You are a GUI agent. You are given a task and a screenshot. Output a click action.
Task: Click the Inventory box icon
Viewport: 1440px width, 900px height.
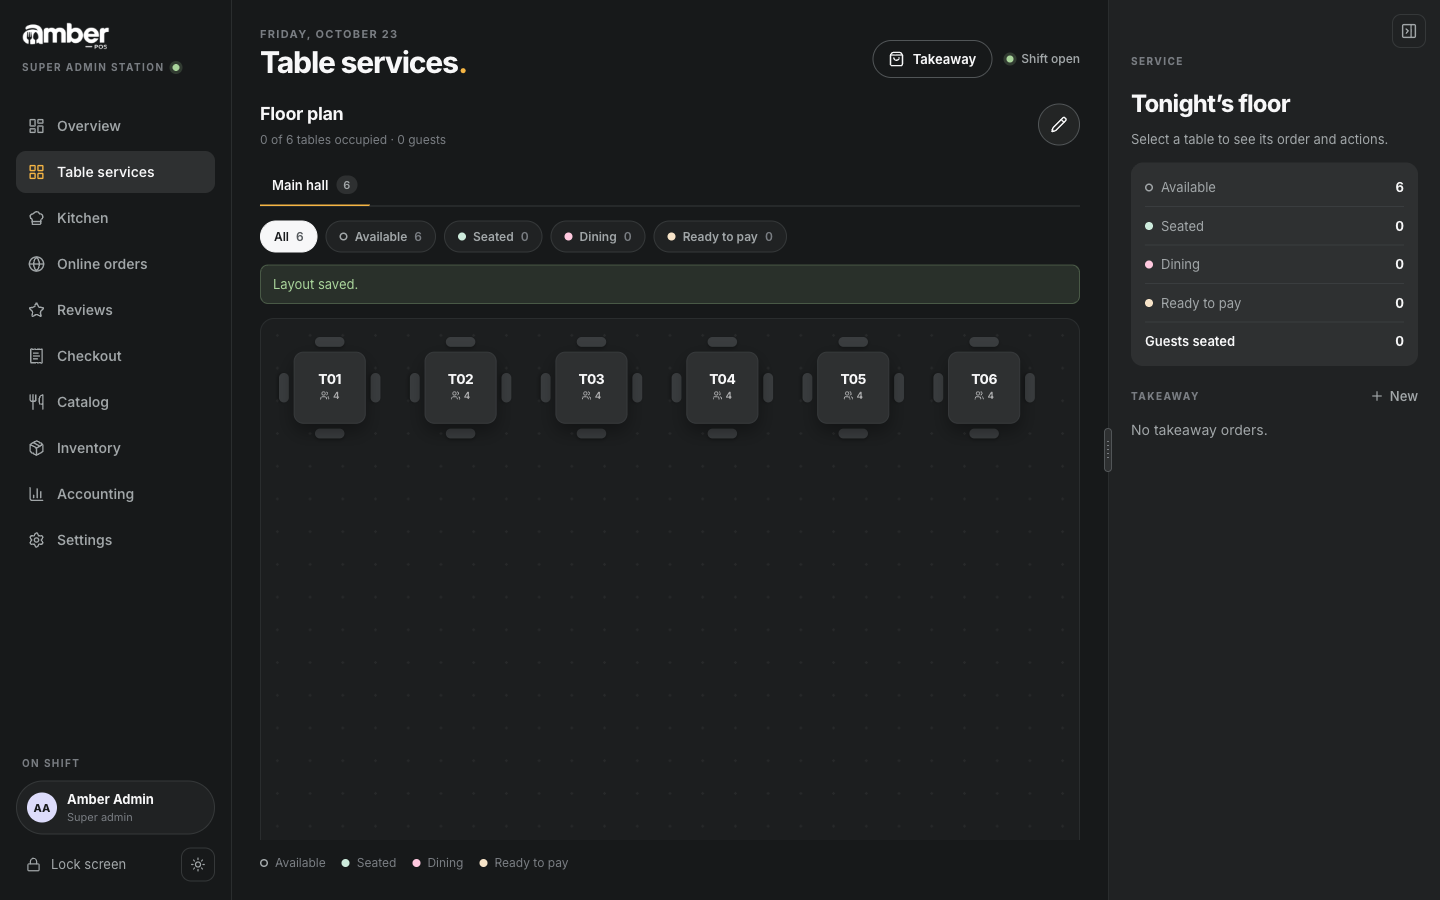pos(36,448)
